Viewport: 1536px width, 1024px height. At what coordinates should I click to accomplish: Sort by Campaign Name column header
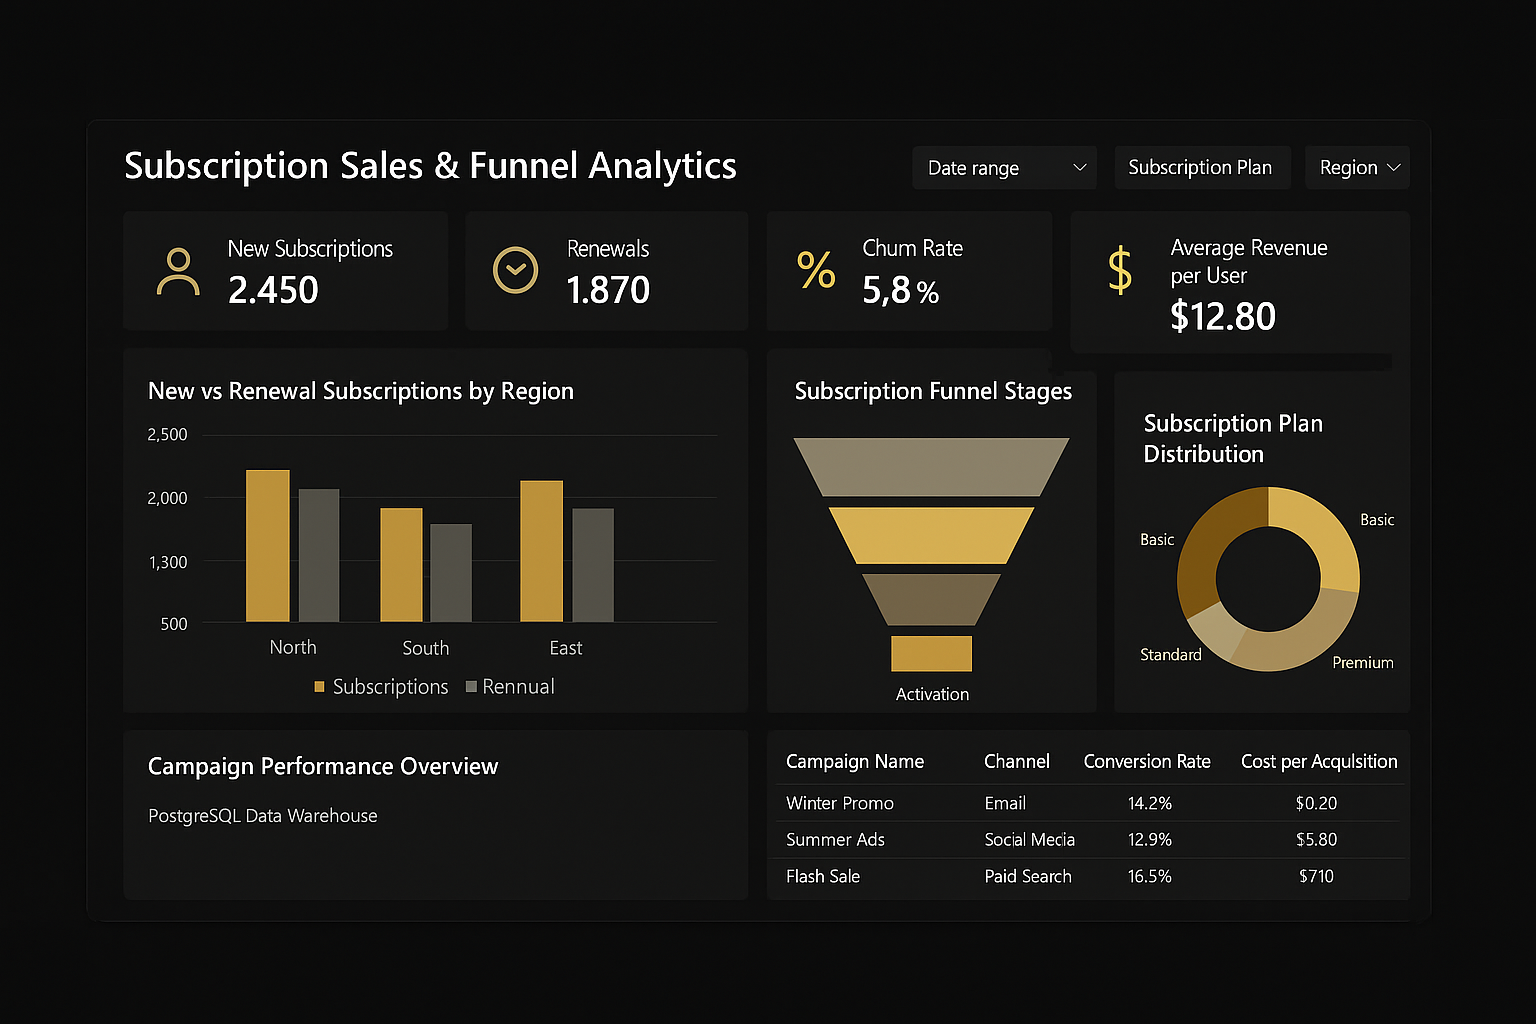855,762
